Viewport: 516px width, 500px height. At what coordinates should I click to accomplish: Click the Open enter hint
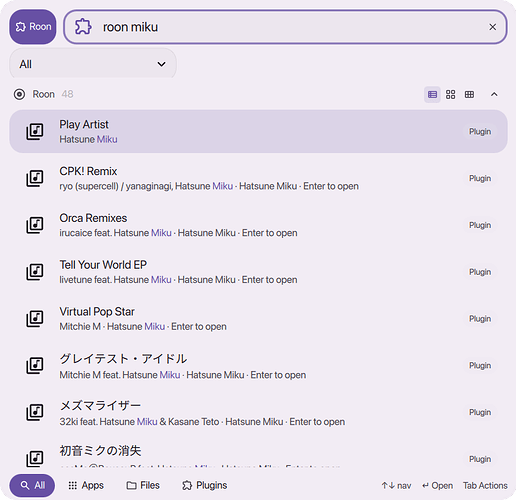coord(437,486)
